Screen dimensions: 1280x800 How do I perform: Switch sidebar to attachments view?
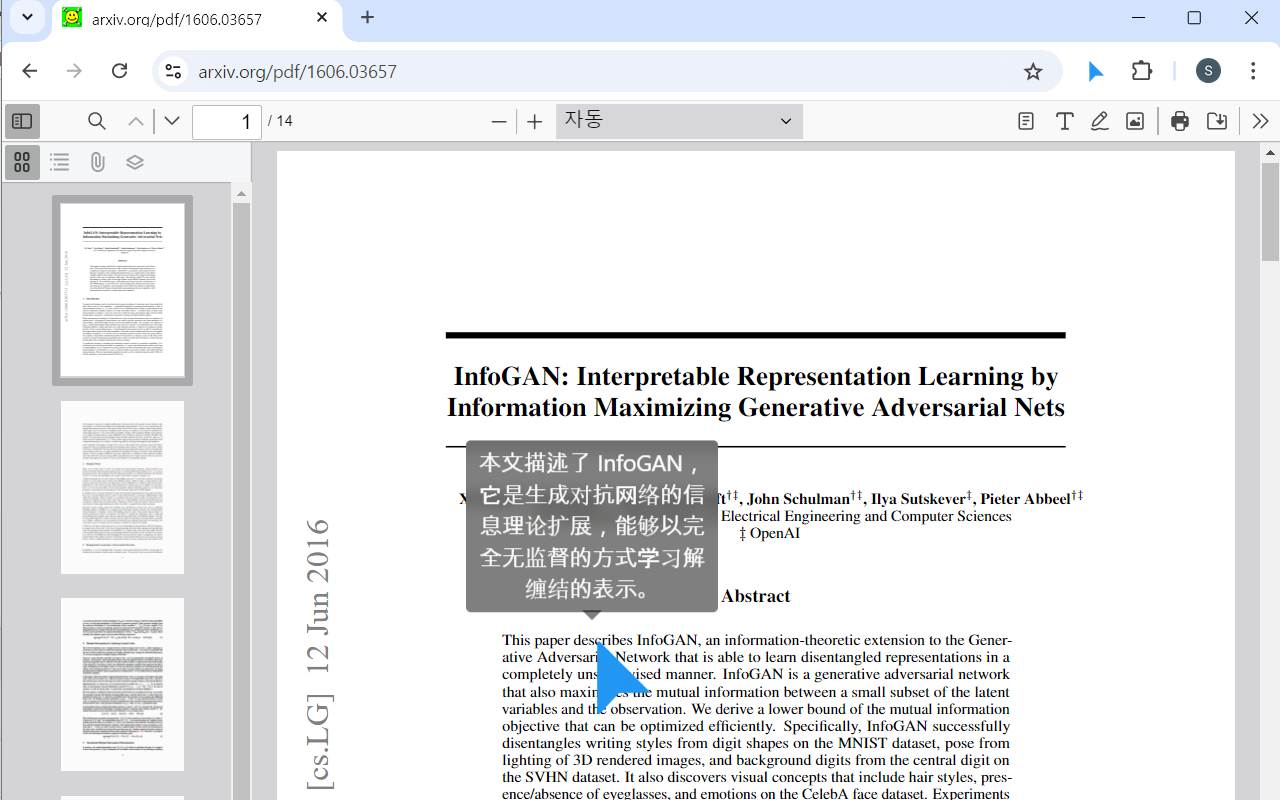[97, 161]
